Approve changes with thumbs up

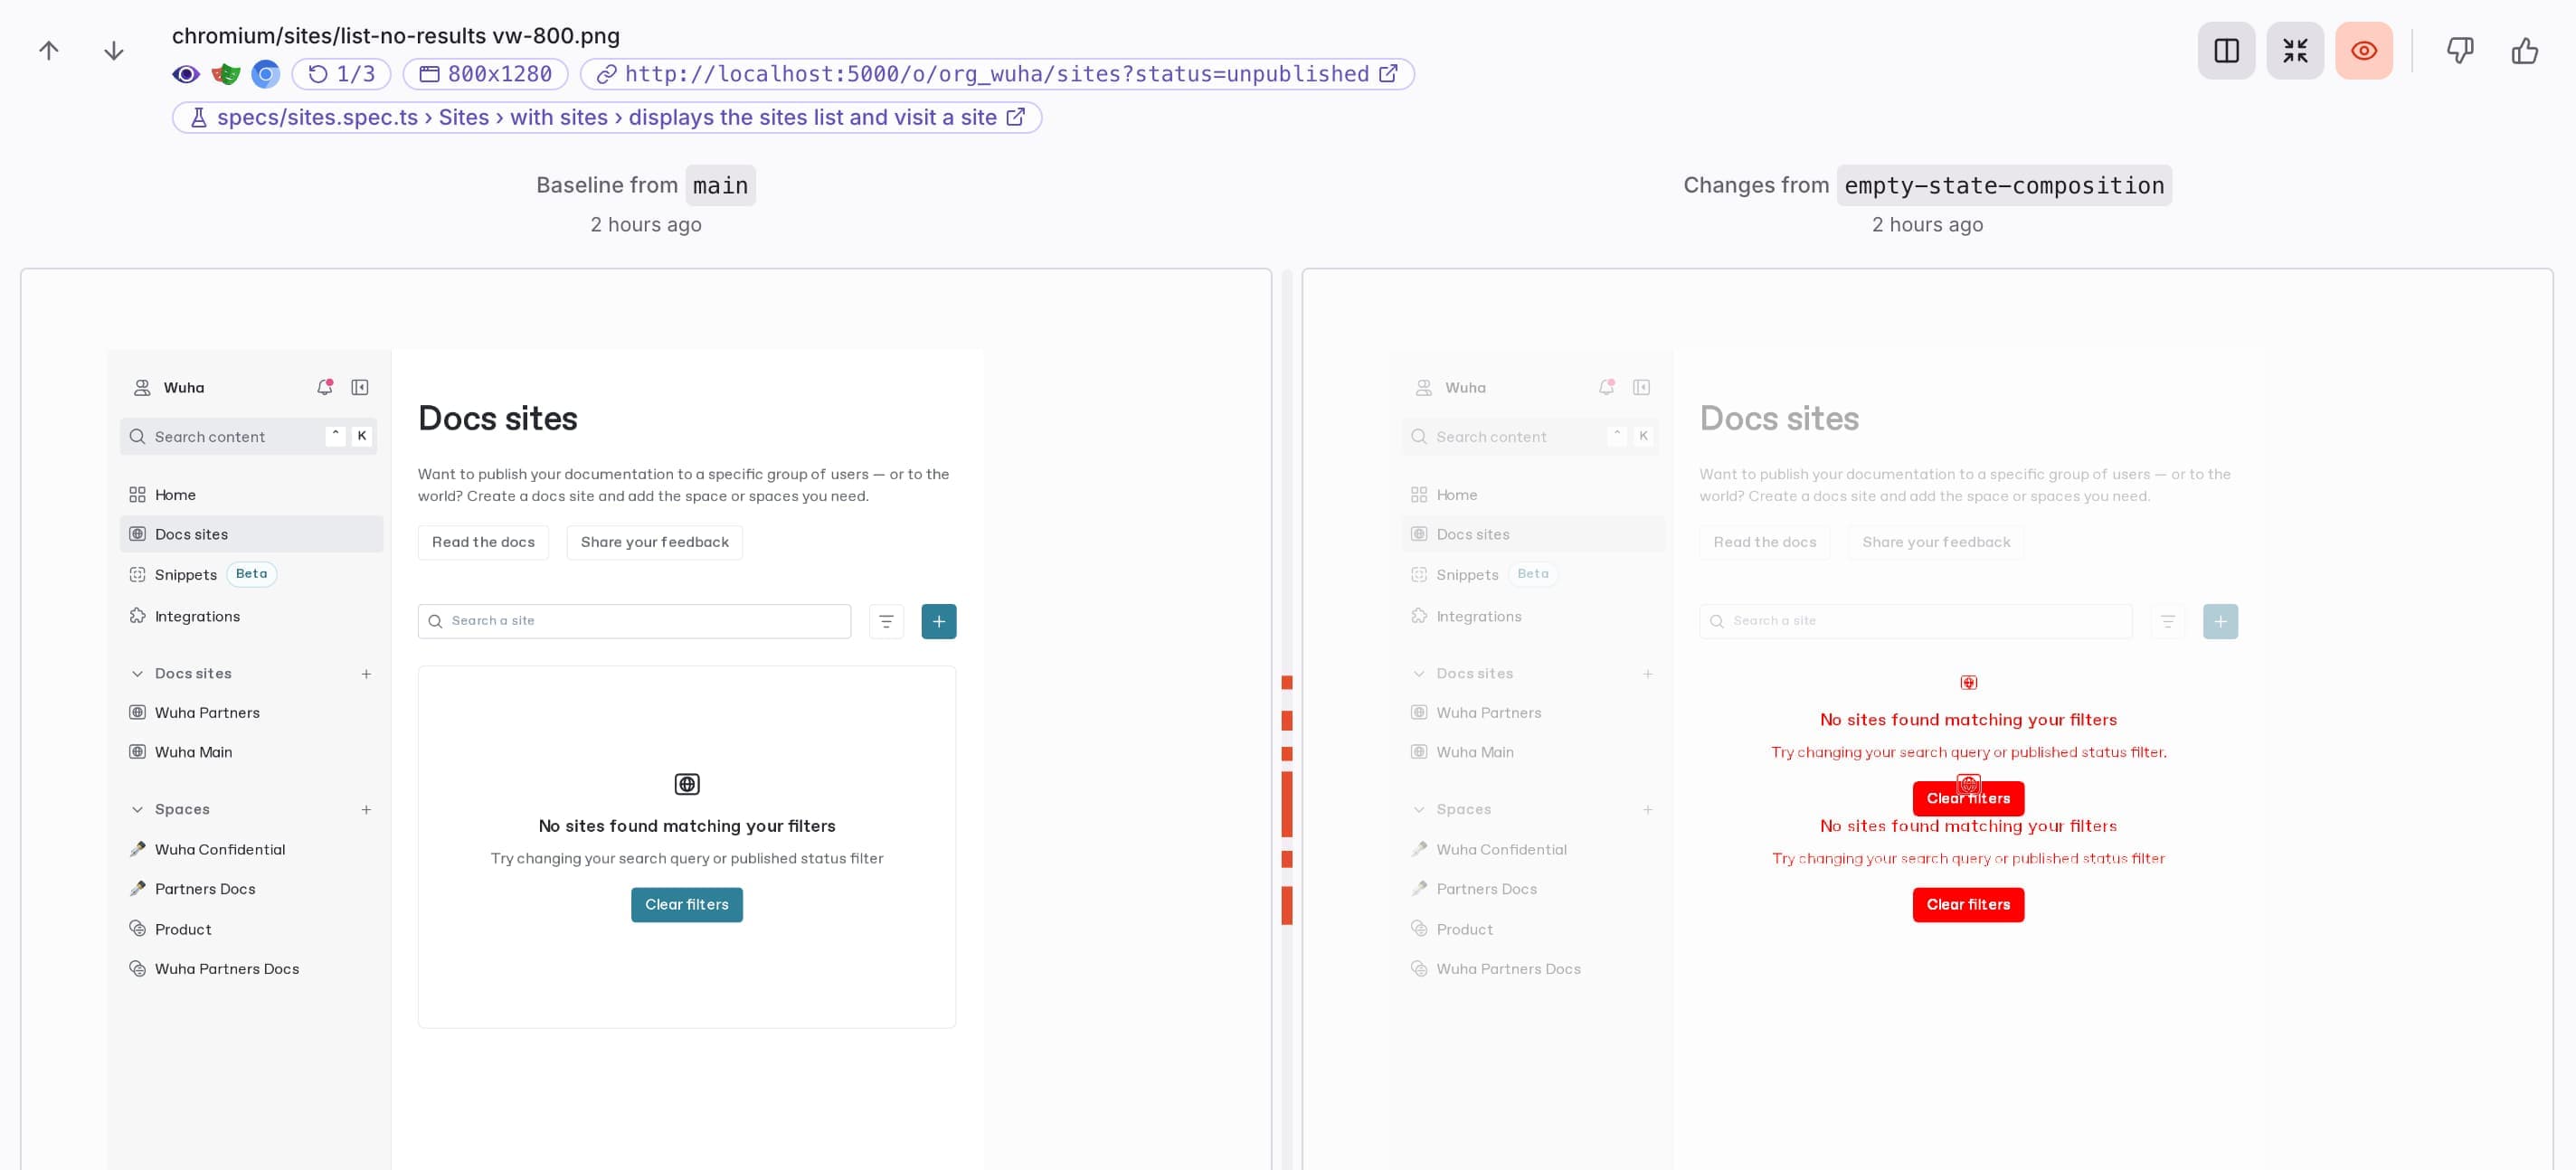tap(2525, 50)
